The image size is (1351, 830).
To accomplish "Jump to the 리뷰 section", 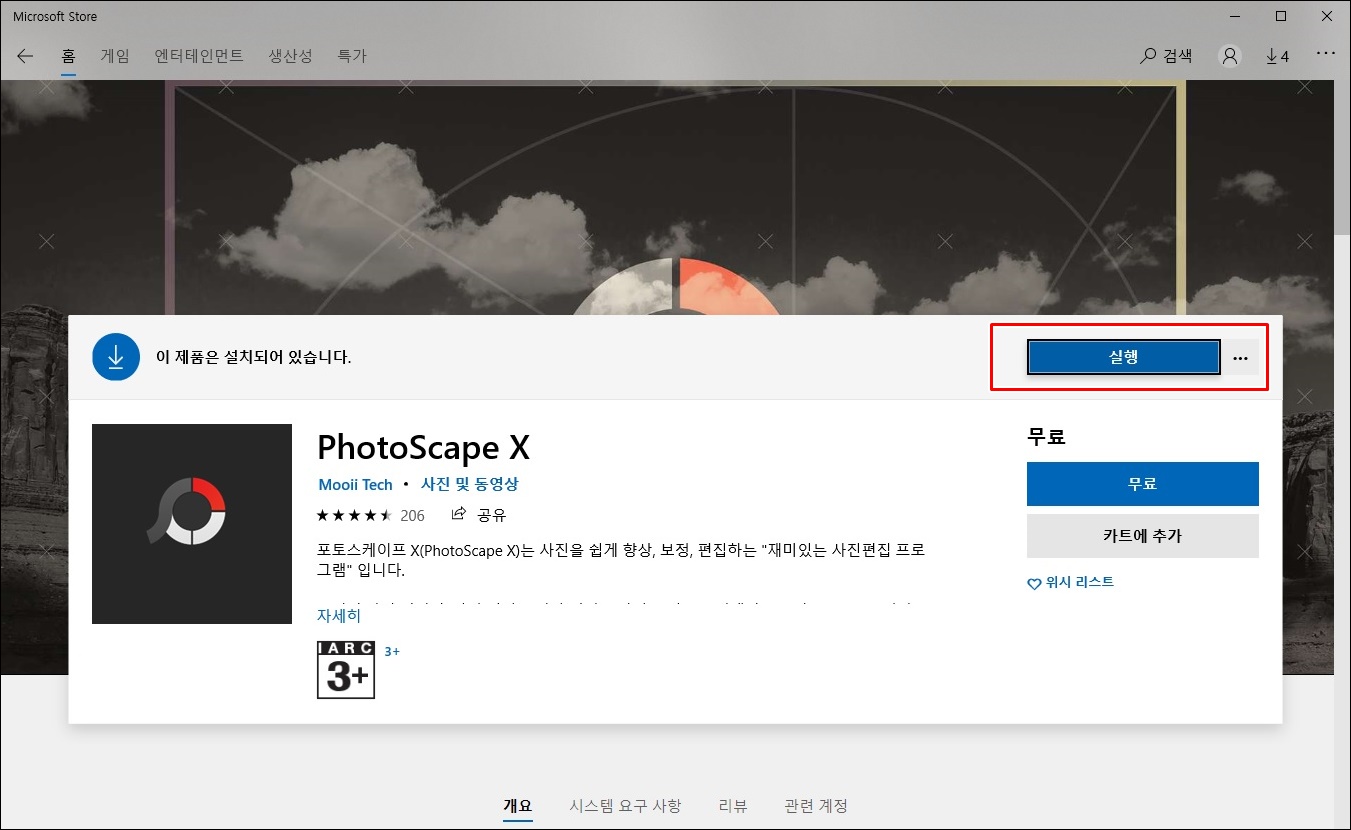I will pos(733,806).
